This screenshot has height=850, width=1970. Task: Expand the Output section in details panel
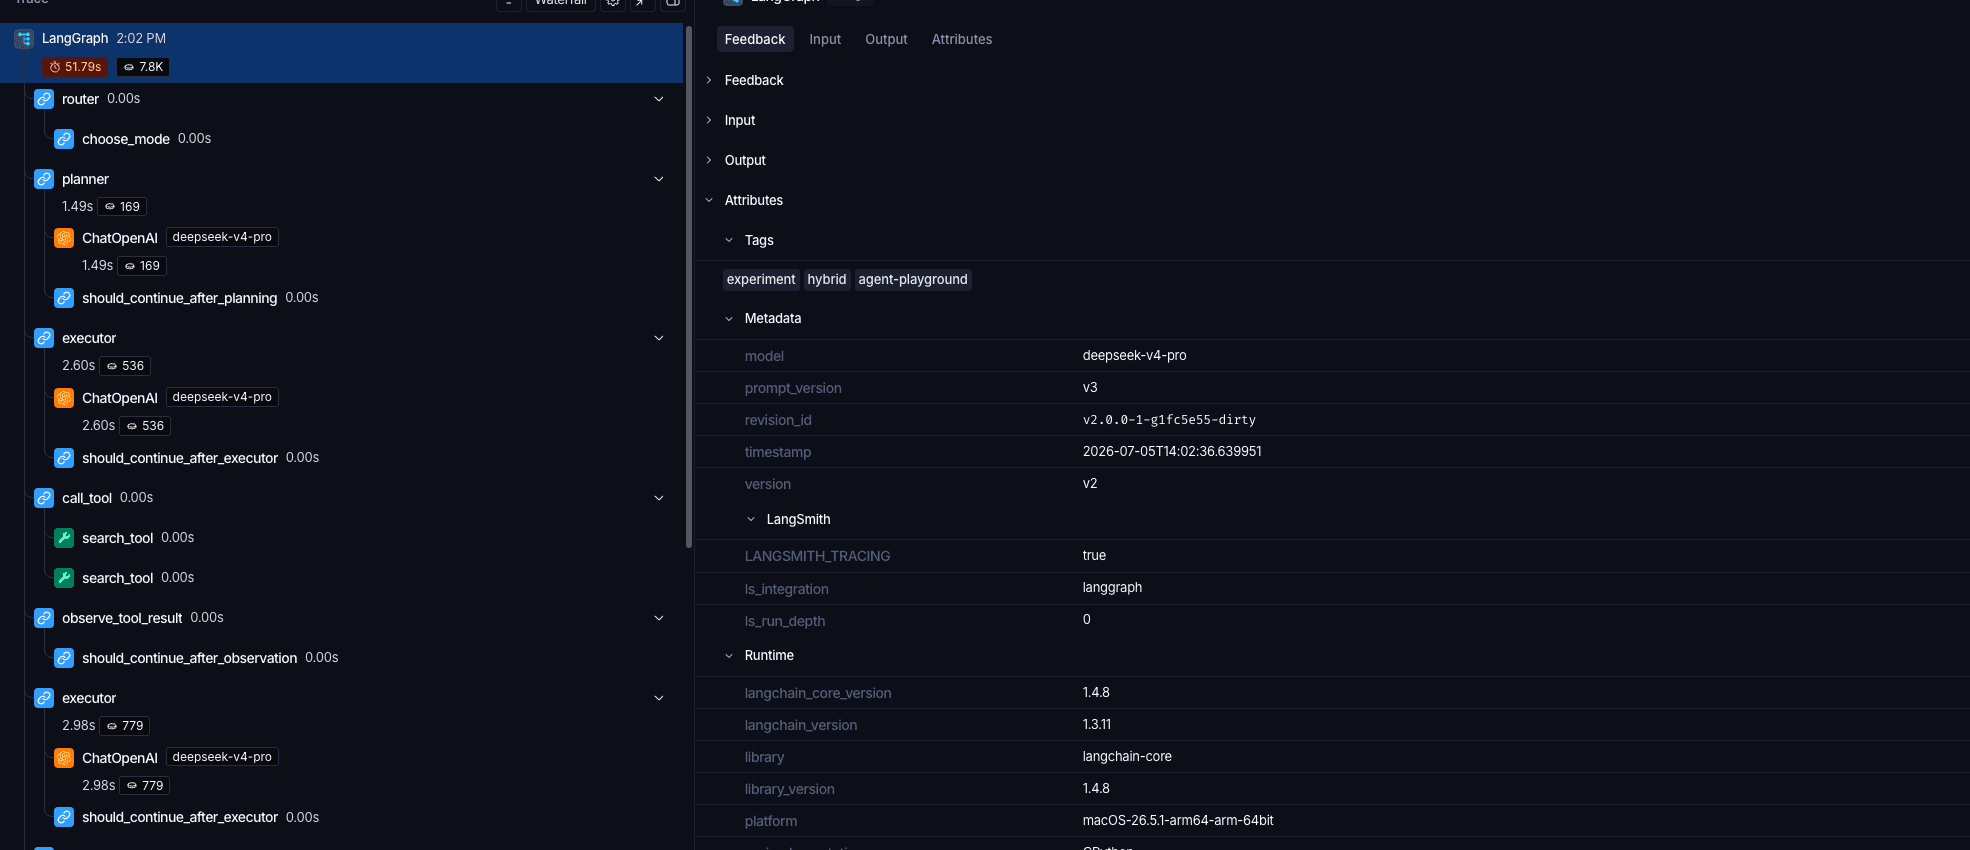pos(709,160)
